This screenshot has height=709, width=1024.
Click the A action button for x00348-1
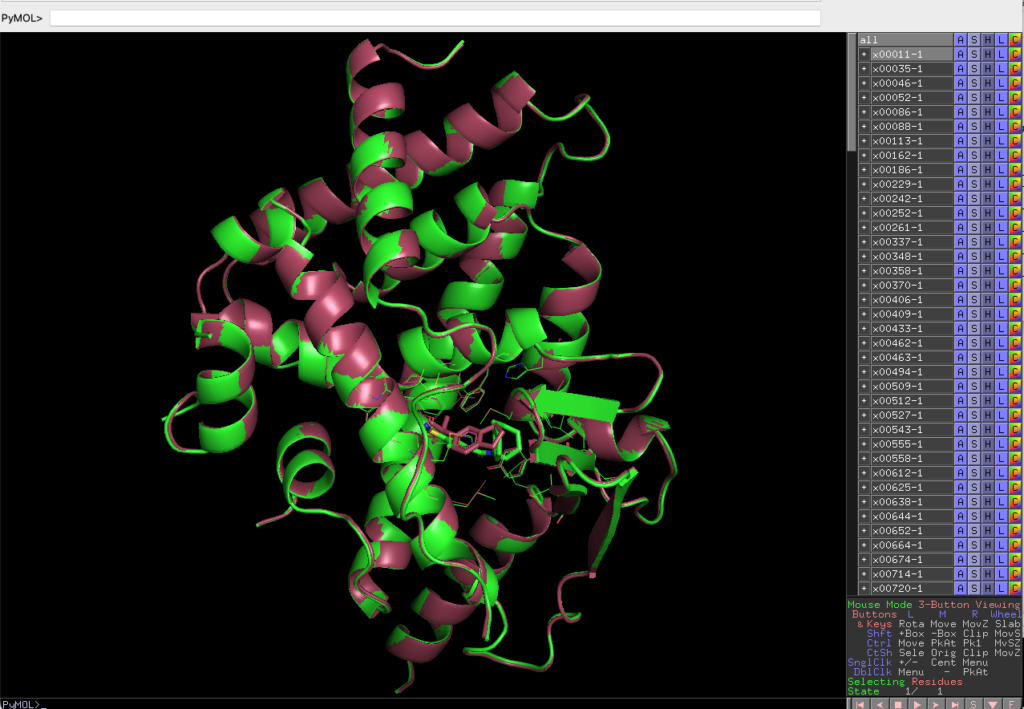[960, 257]
